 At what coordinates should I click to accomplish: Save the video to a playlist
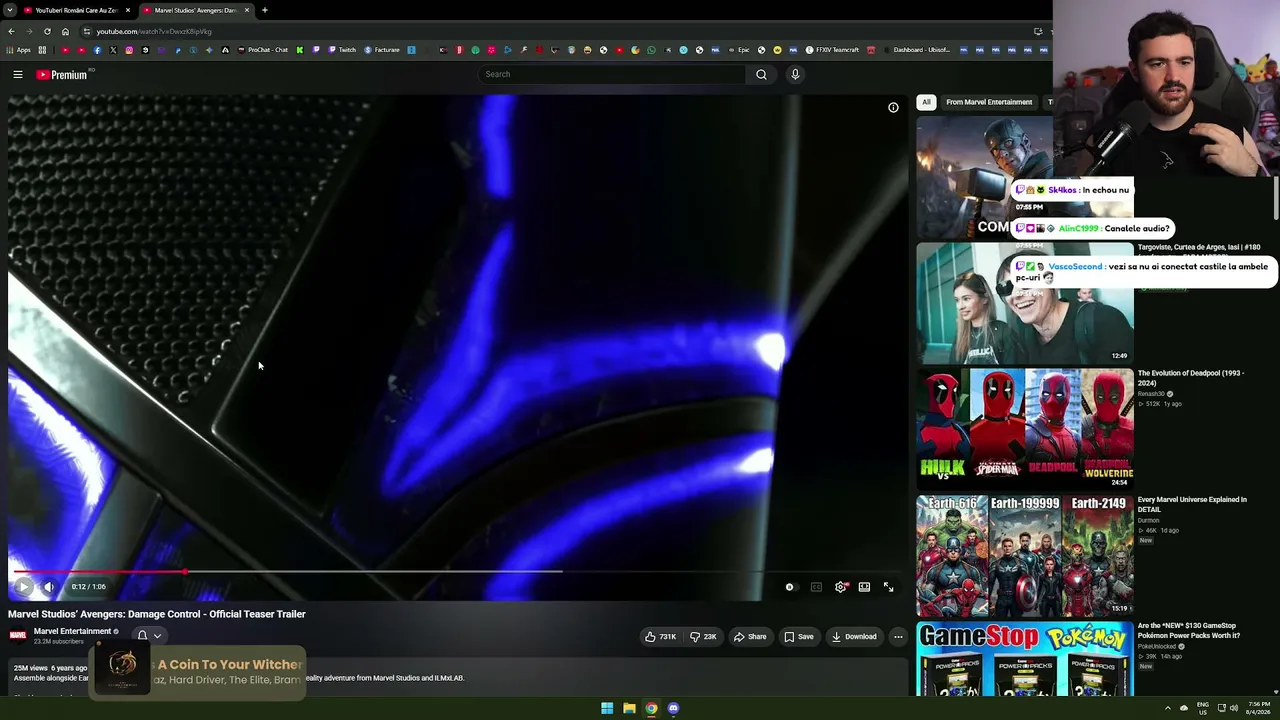pyautogui.click(x=798, y=636)
